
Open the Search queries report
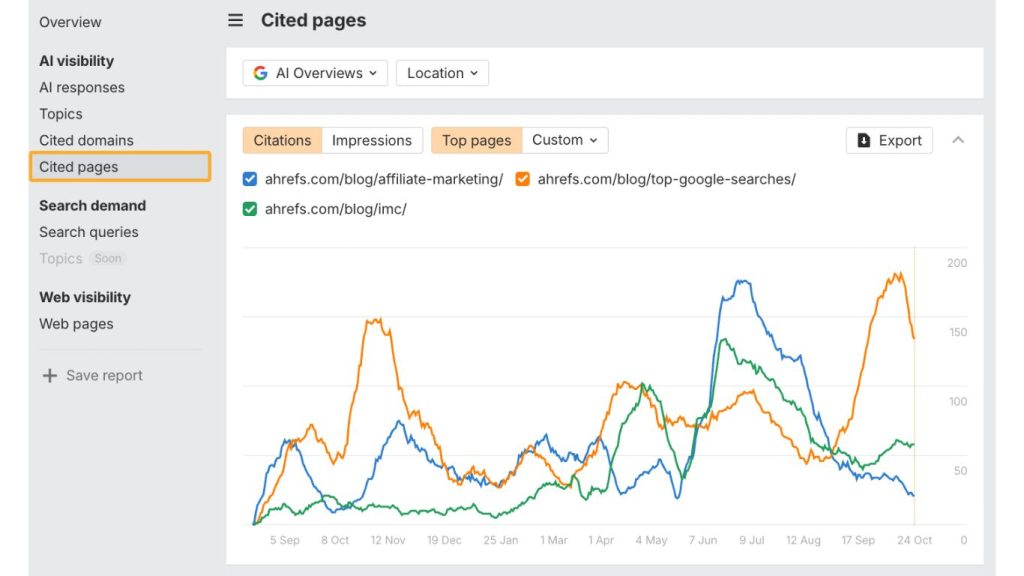pyautogui.click(x=89, y=232)
